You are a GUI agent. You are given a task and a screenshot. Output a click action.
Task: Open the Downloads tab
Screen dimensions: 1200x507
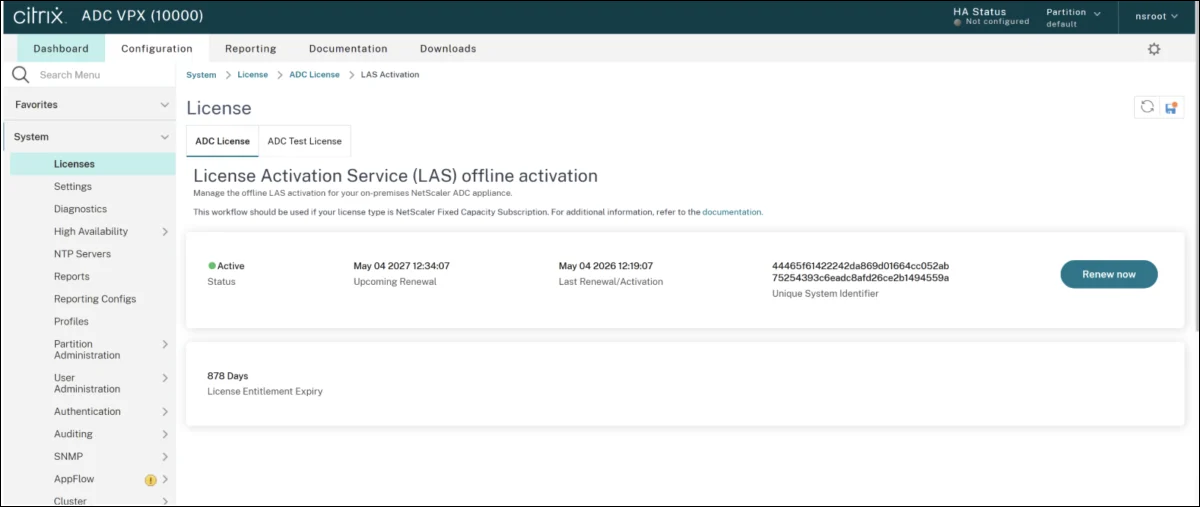pos(448,48)
